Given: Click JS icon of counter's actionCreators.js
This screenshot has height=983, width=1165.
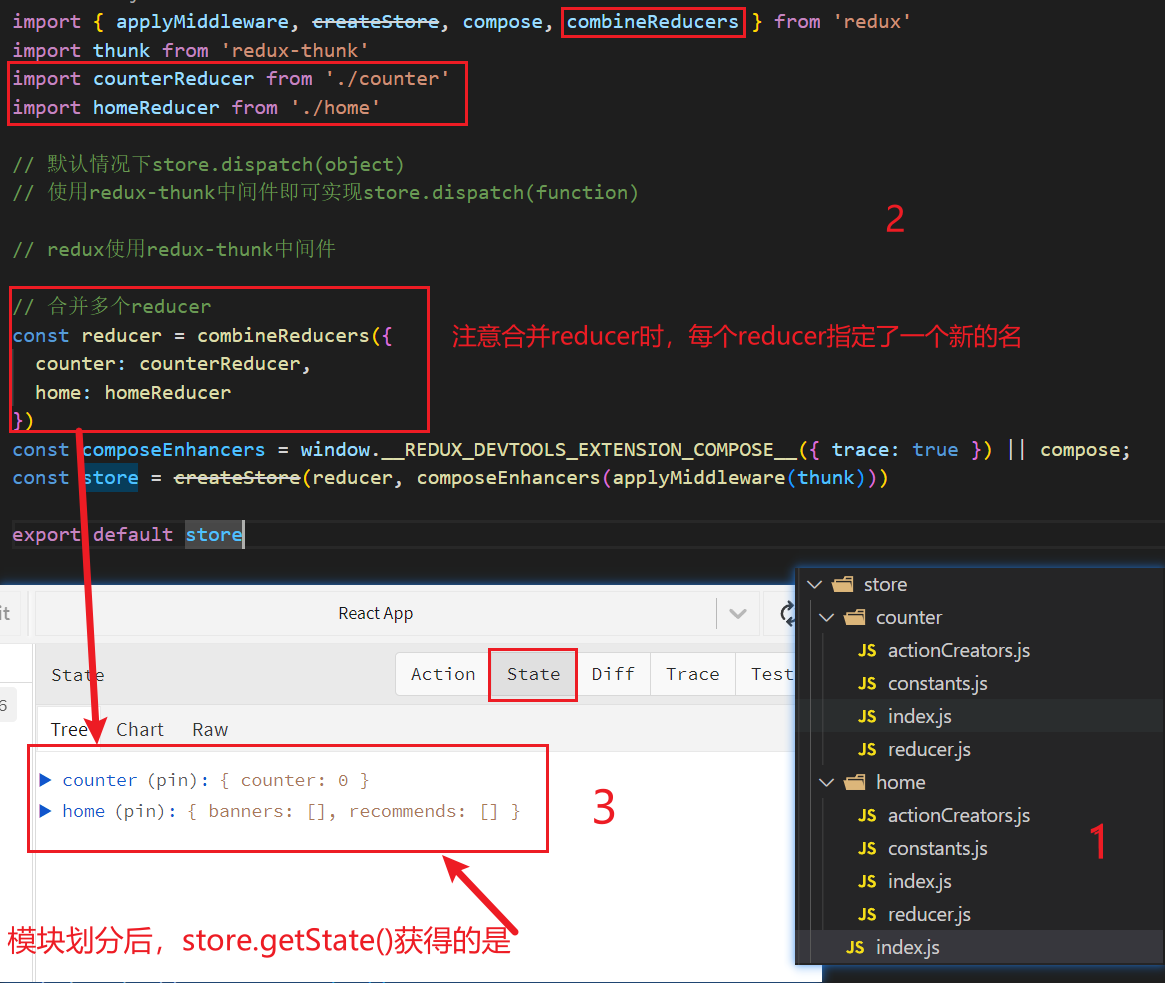Looking at the screenshot, I should pos(867,651).
